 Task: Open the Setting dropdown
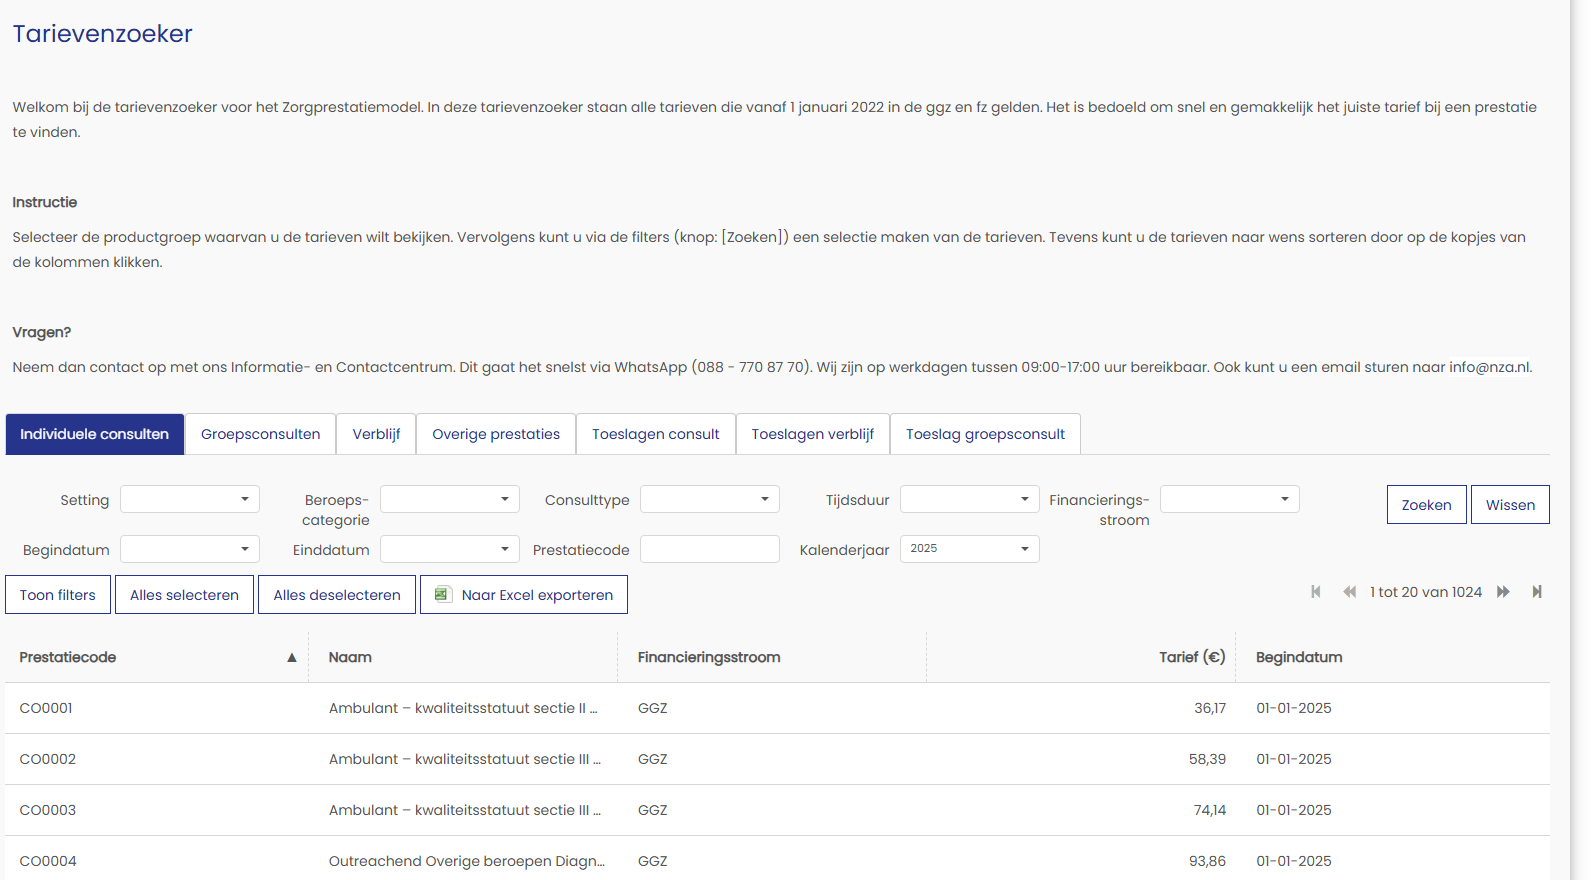coord(190,499)
